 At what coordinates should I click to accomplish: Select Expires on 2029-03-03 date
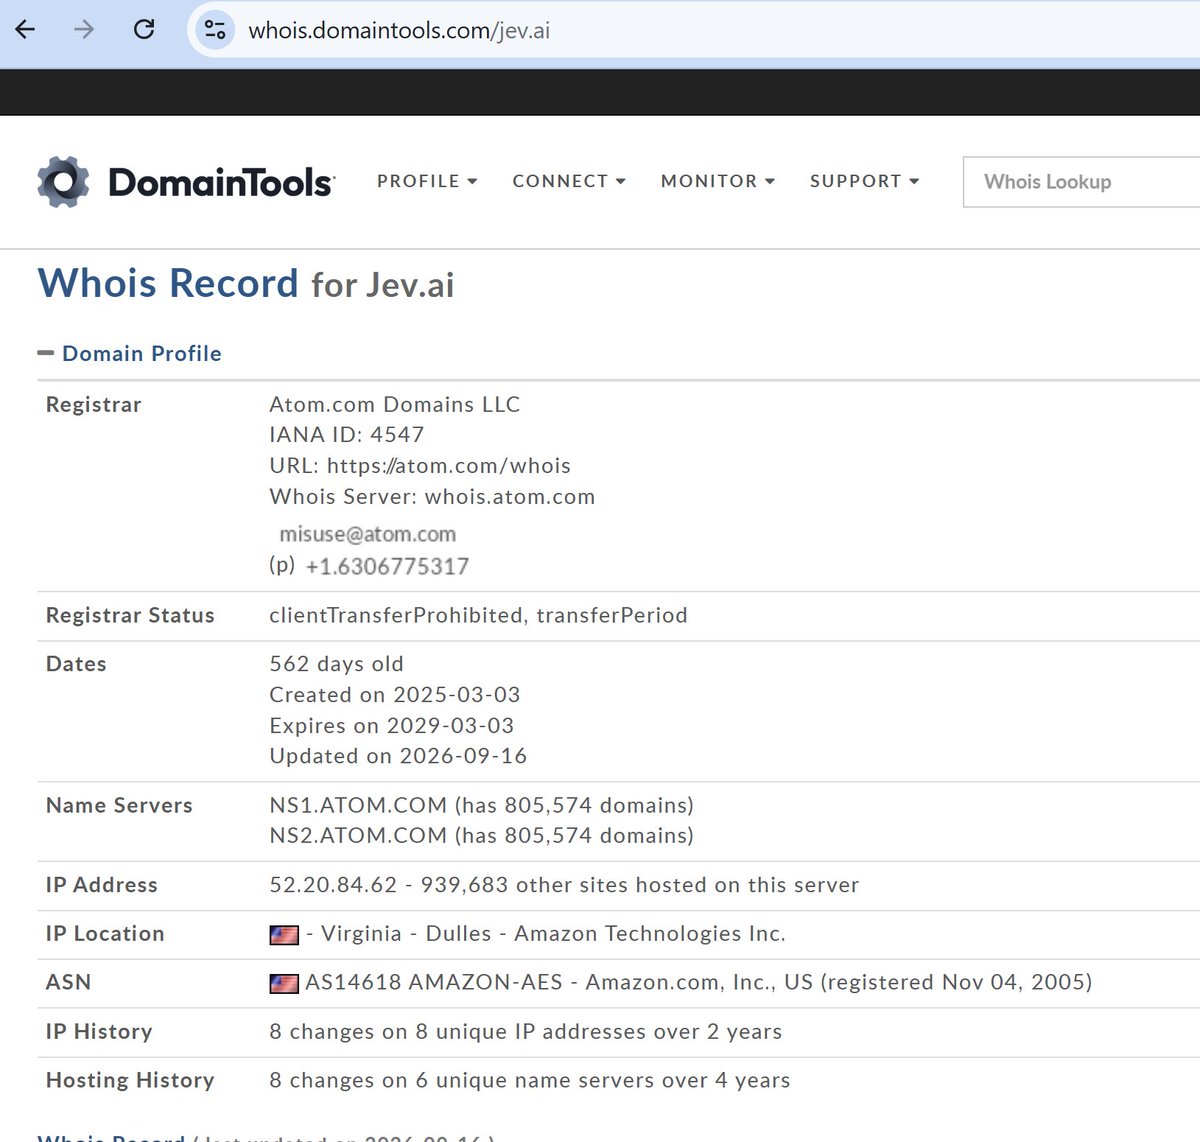[391, 726]
